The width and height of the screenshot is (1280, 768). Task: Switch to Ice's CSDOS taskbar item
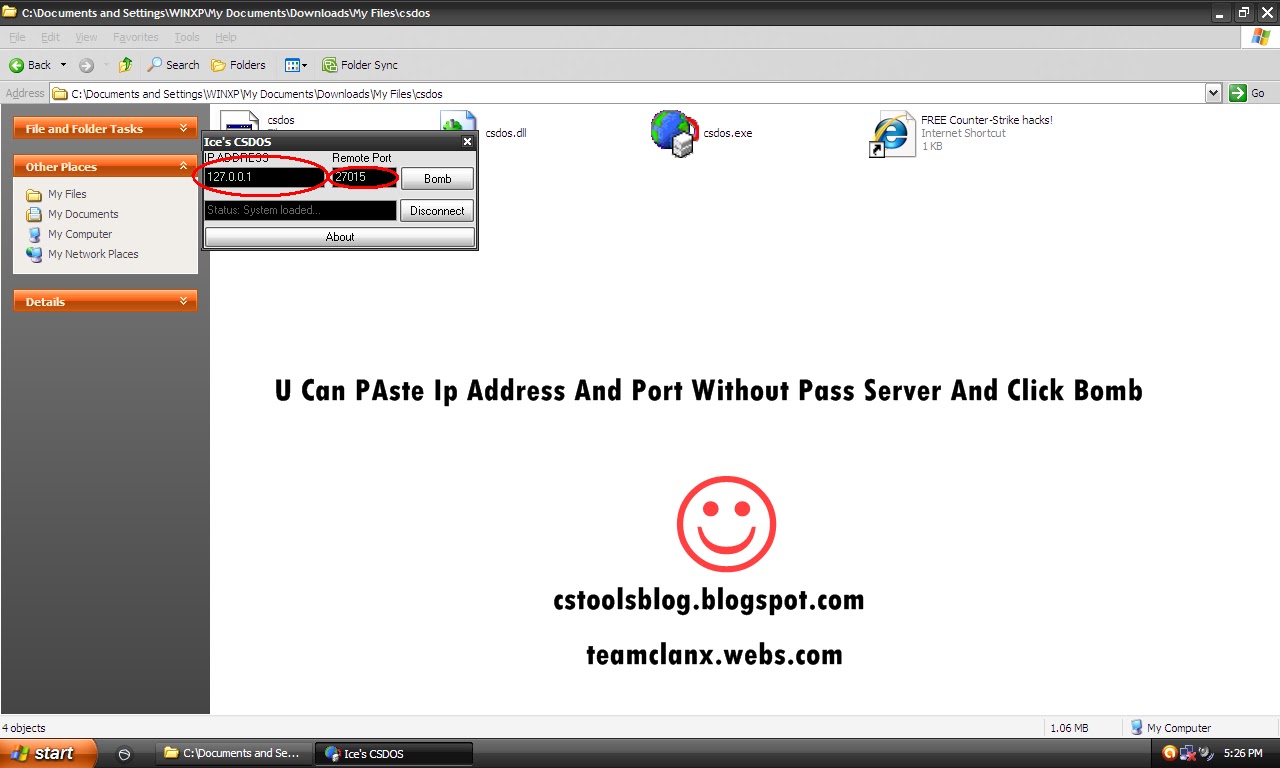point(394,753)
